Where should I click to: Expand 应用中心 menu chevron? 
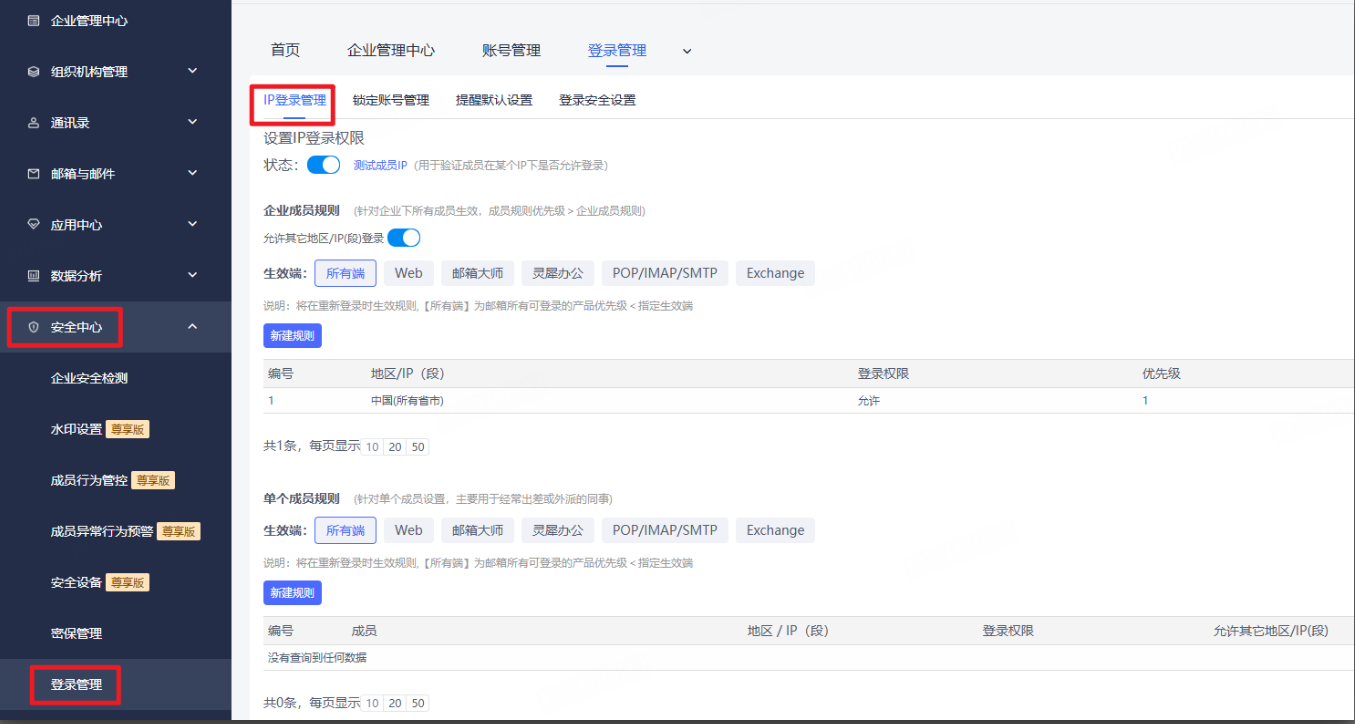tap(193, 224)
